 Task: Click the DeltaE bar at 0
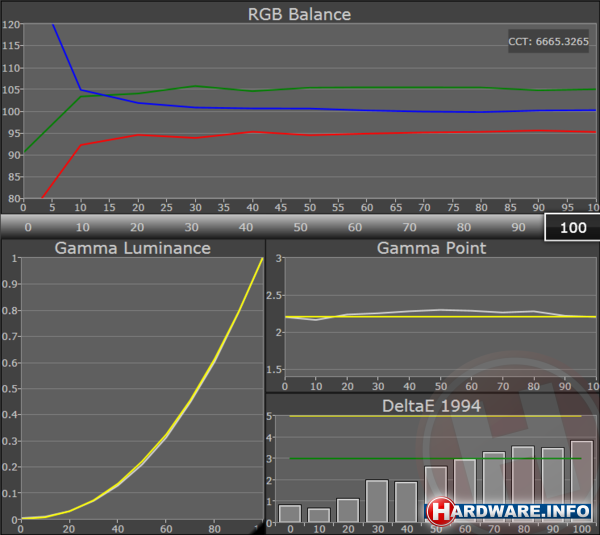point(289,514)
